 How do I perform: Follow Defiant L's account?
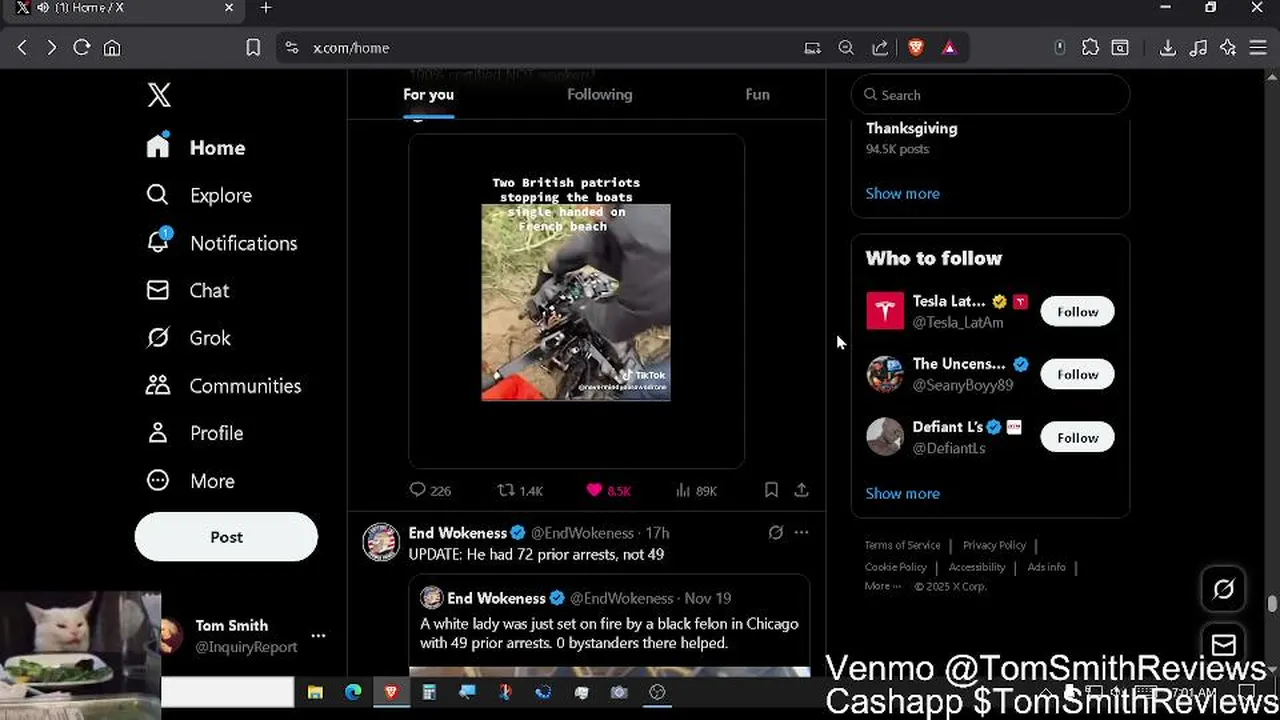[x=1077, y=437]
